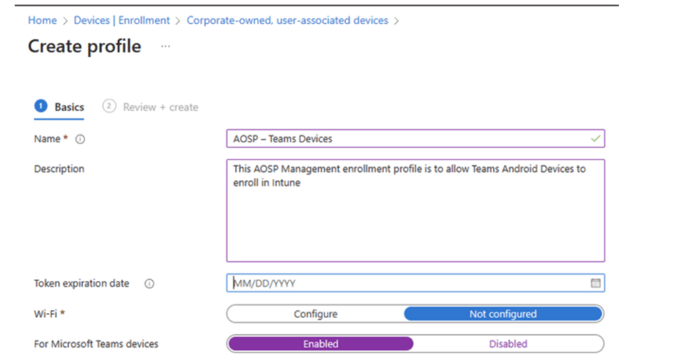Screen dimensions: 687x361
Task: Click the step 2 circle icon
Action: [x=109, y=106]
